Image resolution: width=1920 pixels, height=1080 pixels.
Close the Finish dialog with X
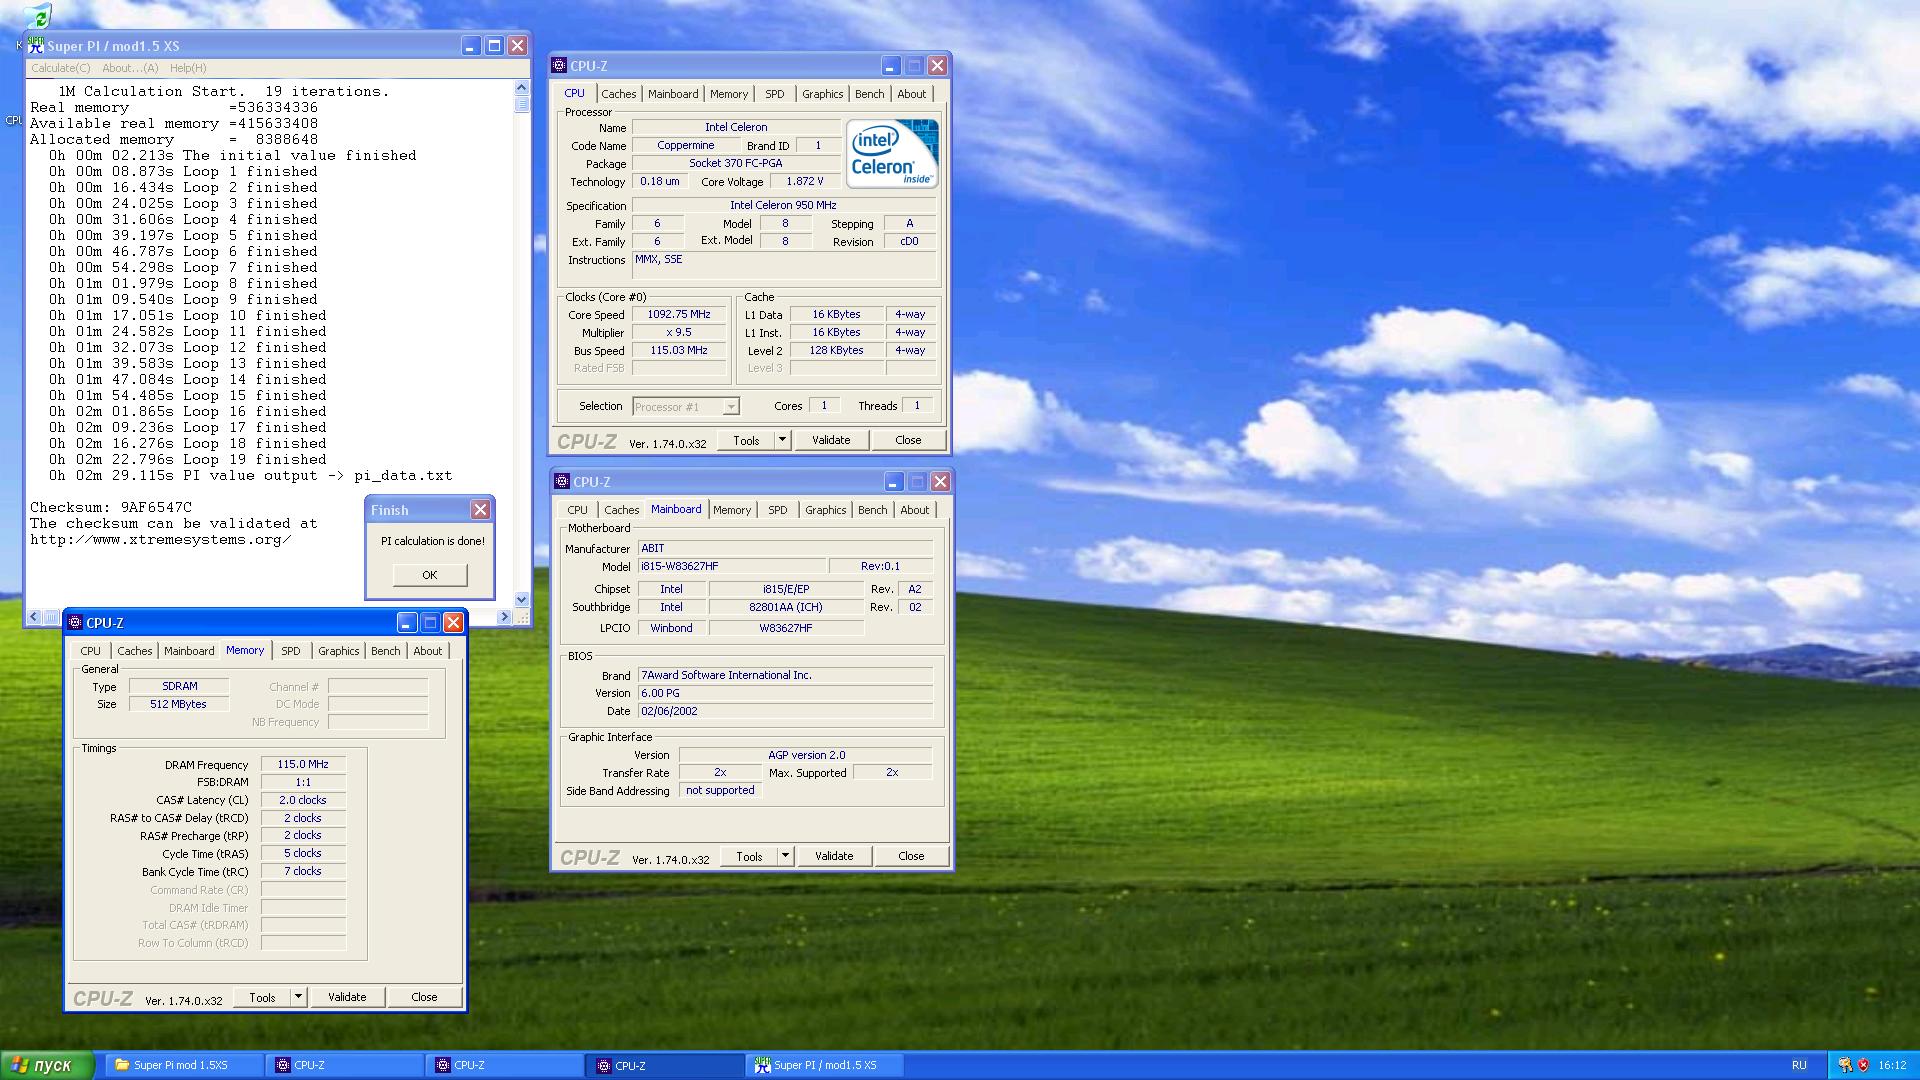(481, 510)
